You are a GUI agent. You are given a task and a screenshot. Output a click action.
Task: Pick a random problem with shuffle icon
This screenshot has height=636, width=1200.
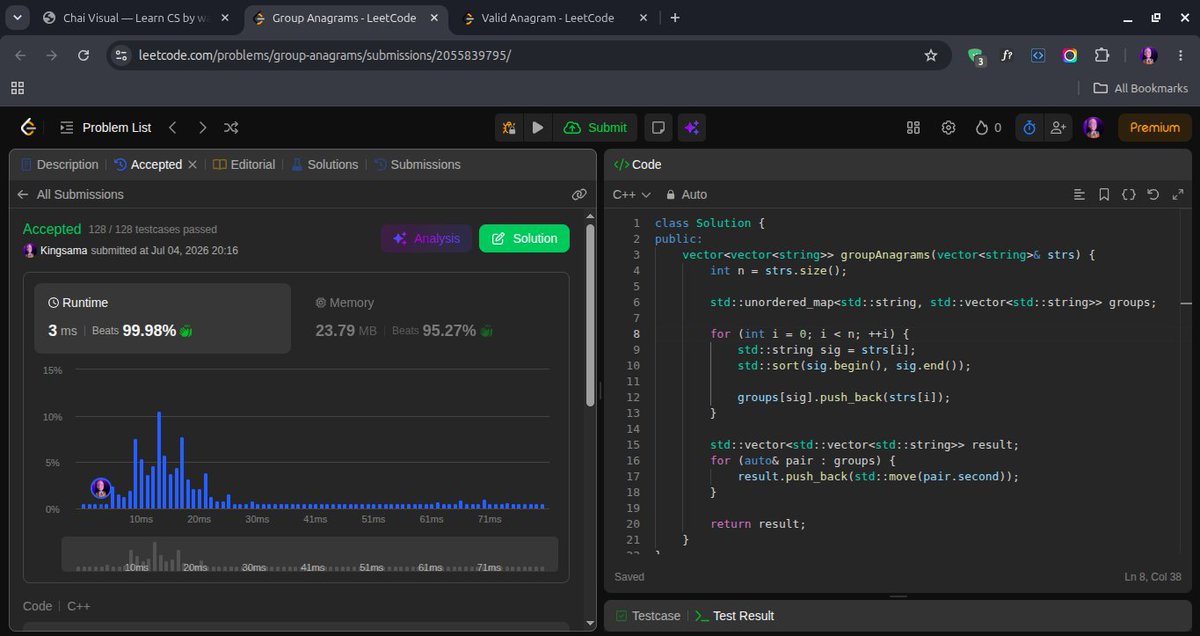pyautogui.click(x=231, y=127)
